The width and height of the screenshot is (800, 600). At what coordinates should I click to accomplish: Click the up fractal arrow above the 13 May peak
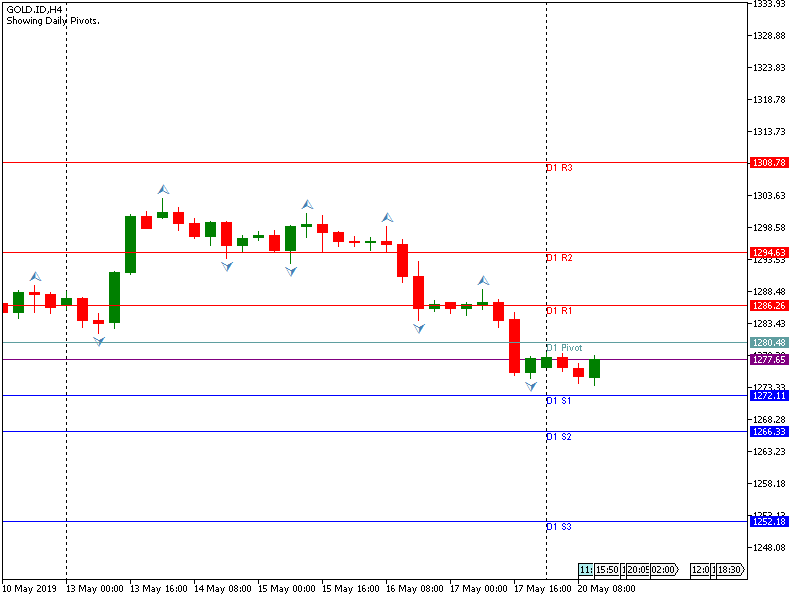163,189
